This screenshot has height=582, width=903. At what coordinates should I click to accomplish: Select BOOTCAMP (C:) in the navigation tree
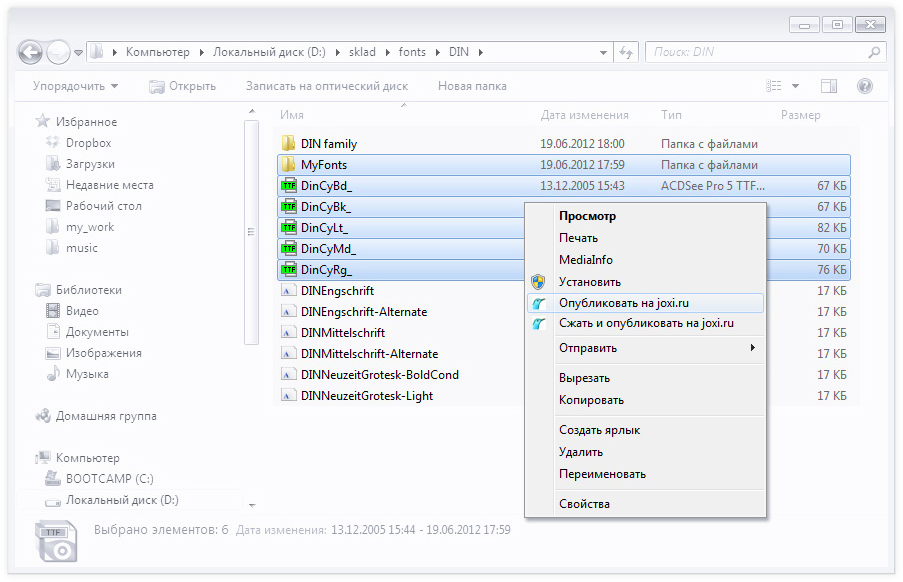109,479
